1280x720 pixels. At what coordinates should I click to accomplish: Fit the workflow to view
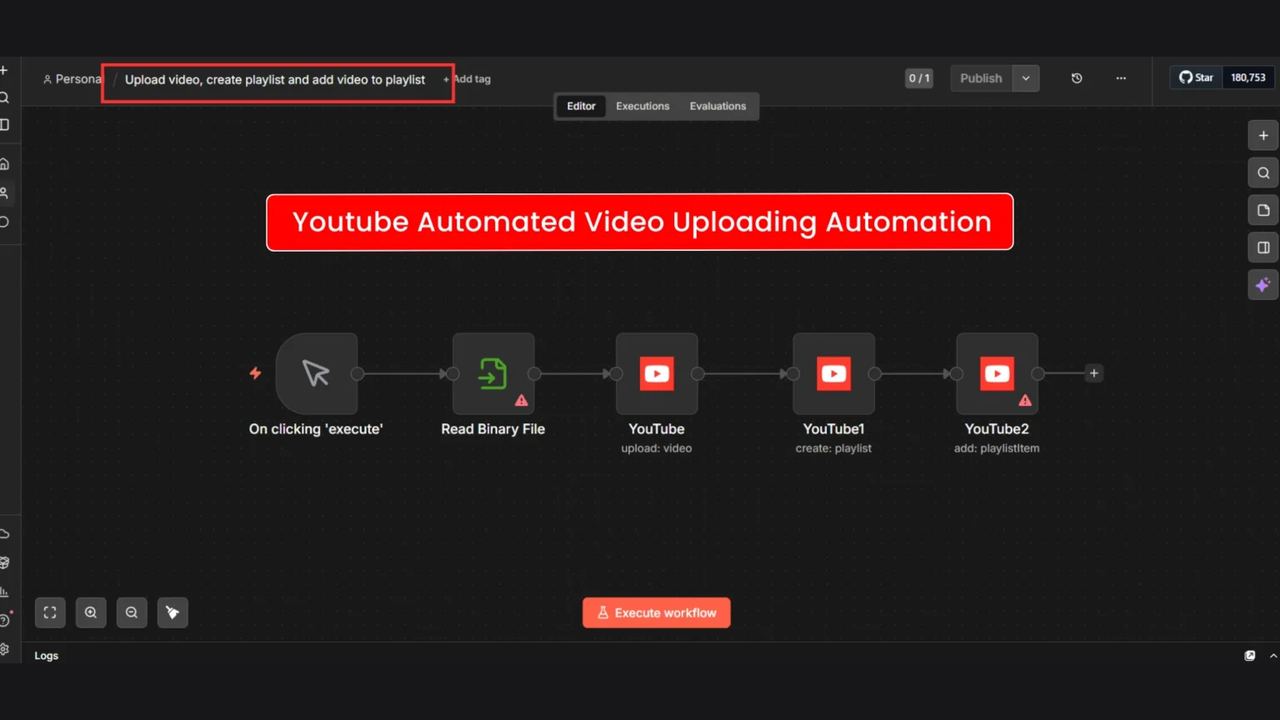(x=50, y=613)
